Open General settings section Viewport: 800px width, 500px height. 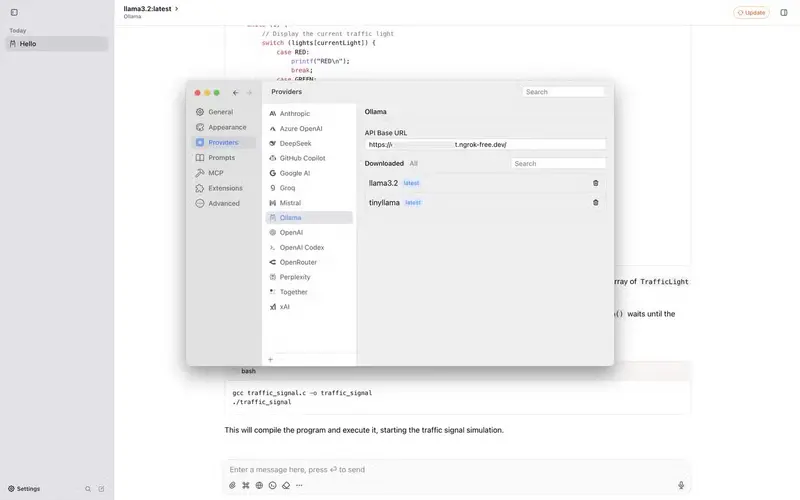223,112
